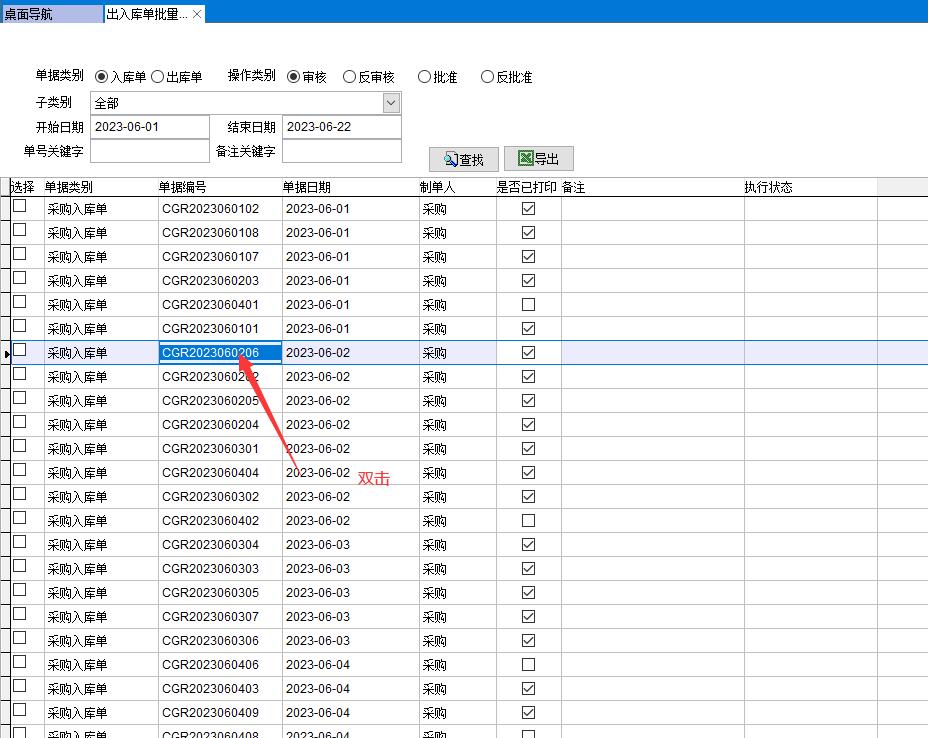Open the 出入库单批量 tab
928x738 pixels.
pos(146,14)
